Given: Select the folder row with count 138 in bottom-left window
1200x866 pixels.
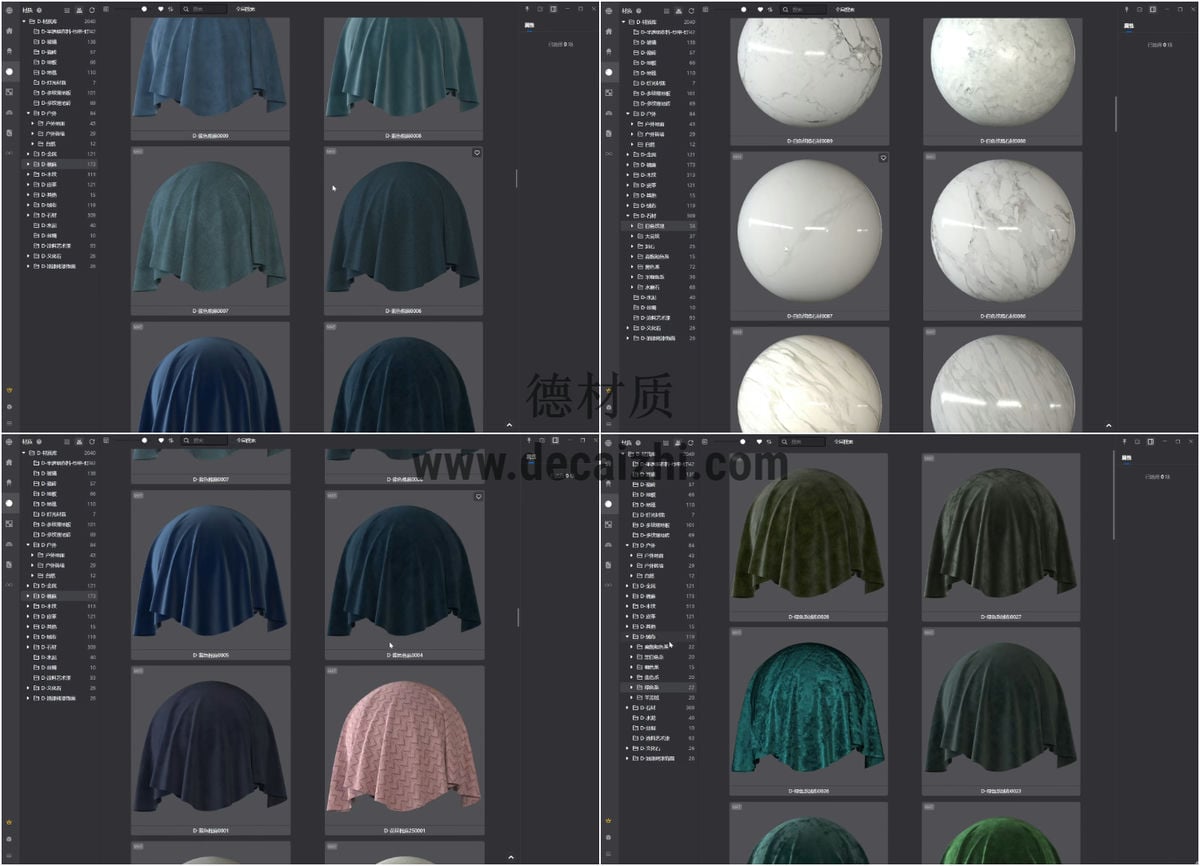Looking at the screenshot, I should click(x=61, y=474).
